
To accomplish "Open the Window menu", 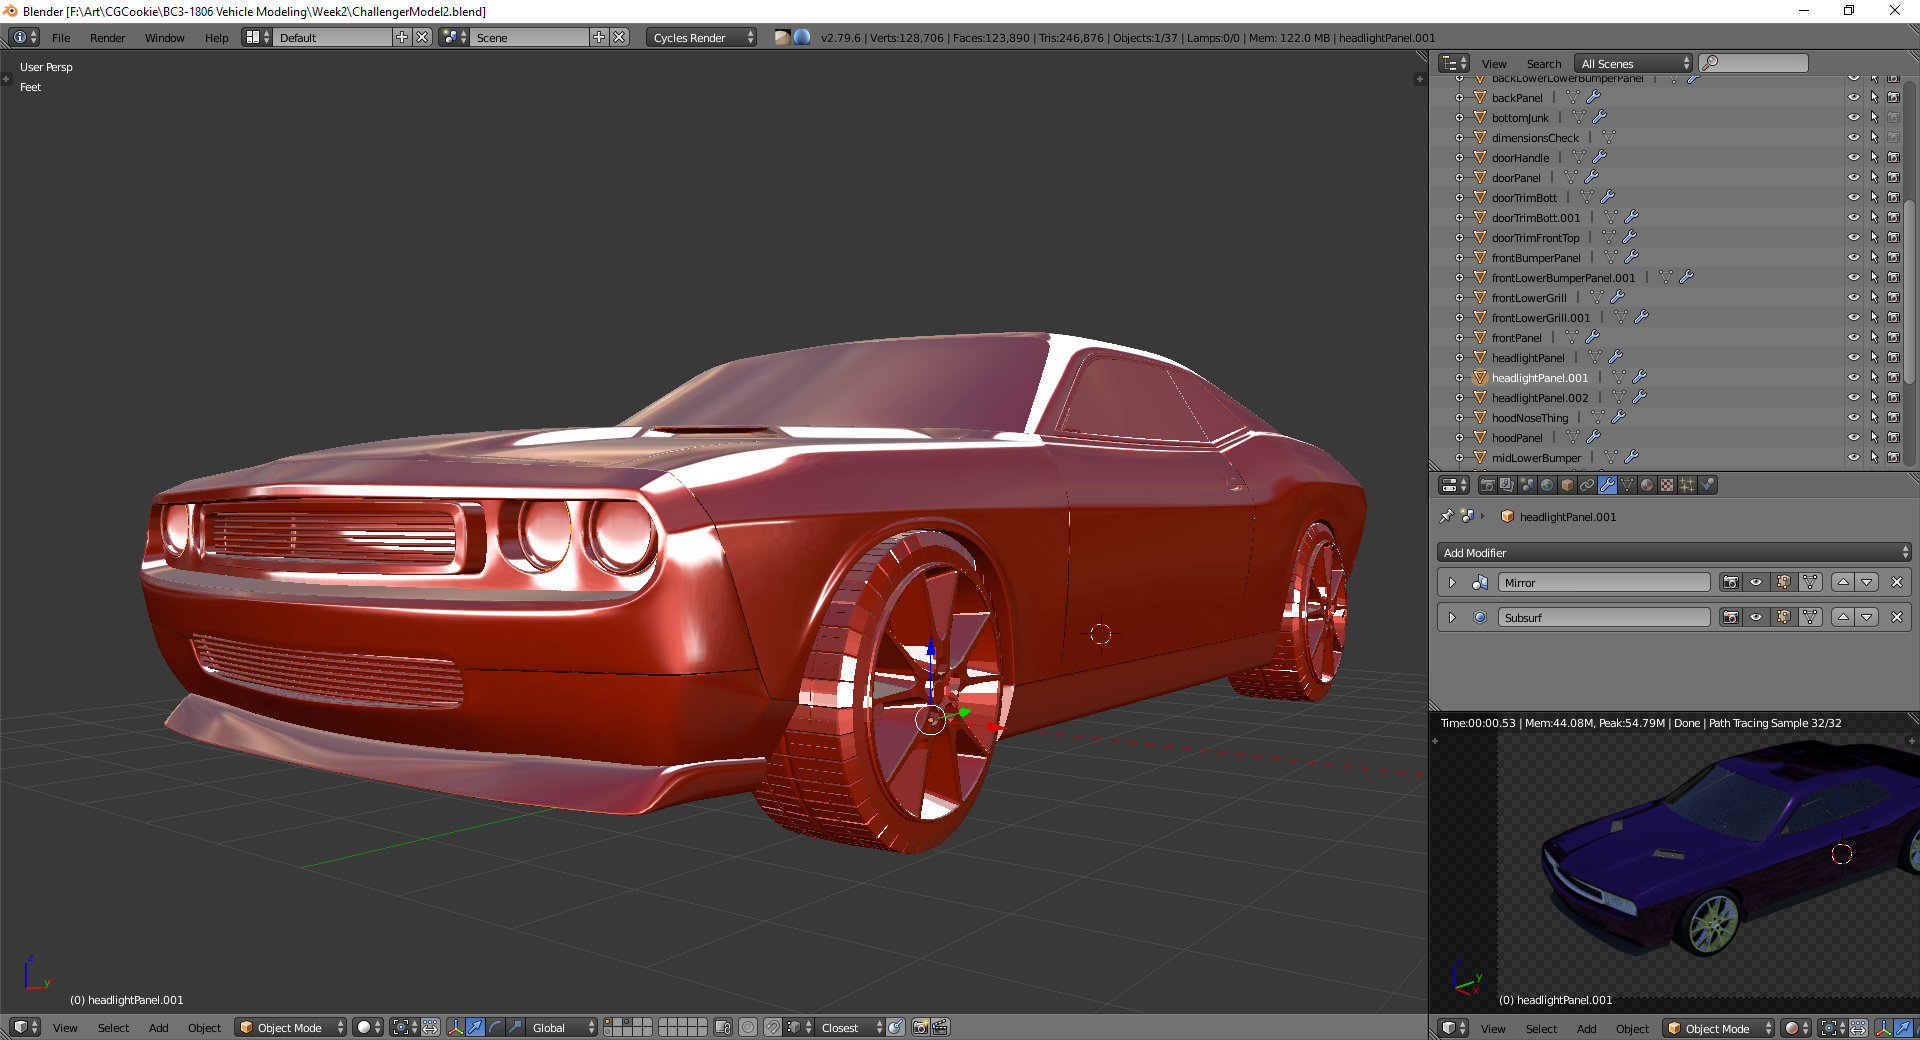I will pos(164,38).
